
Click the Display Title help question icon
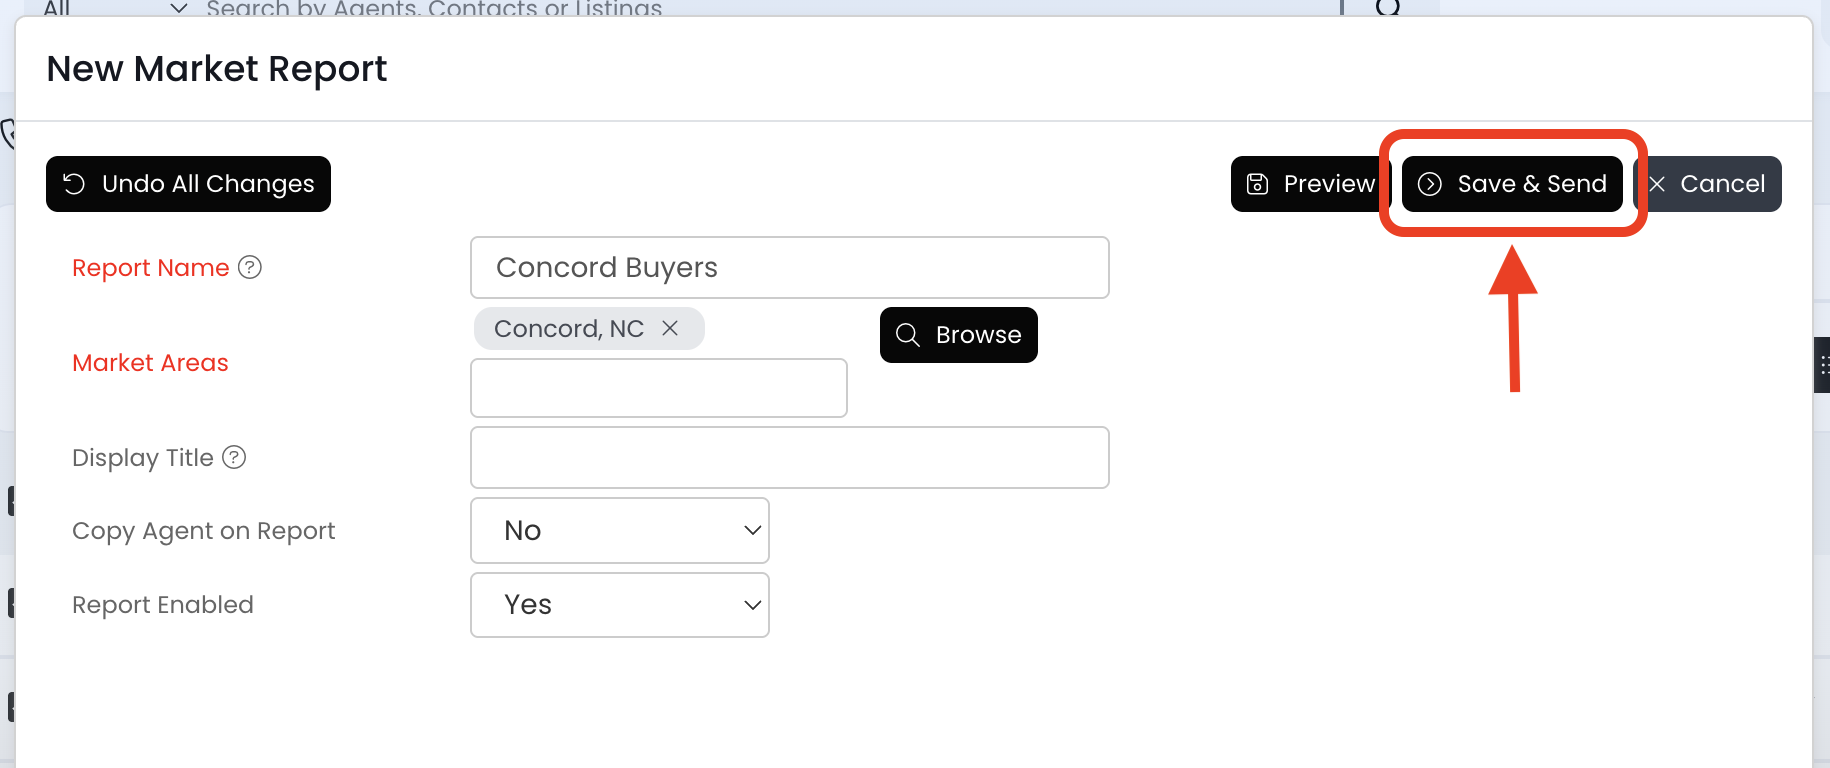pos(234,457)
